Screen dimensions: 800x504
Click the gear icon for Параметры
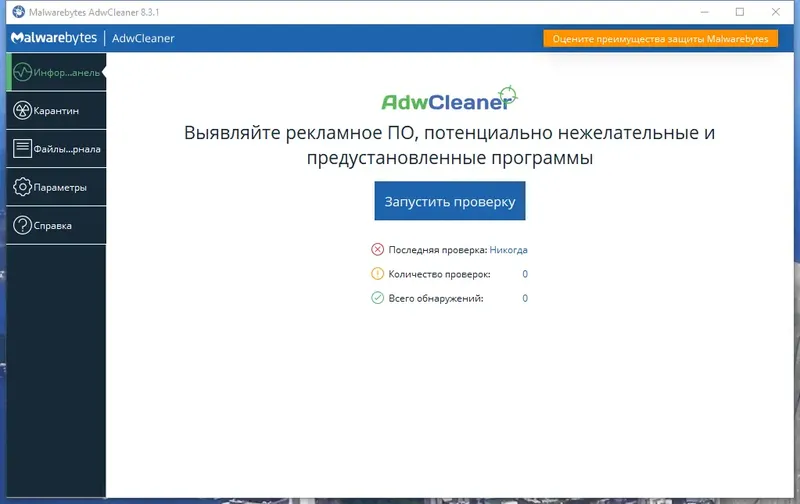pyautogui.click(x=22, y=187)
